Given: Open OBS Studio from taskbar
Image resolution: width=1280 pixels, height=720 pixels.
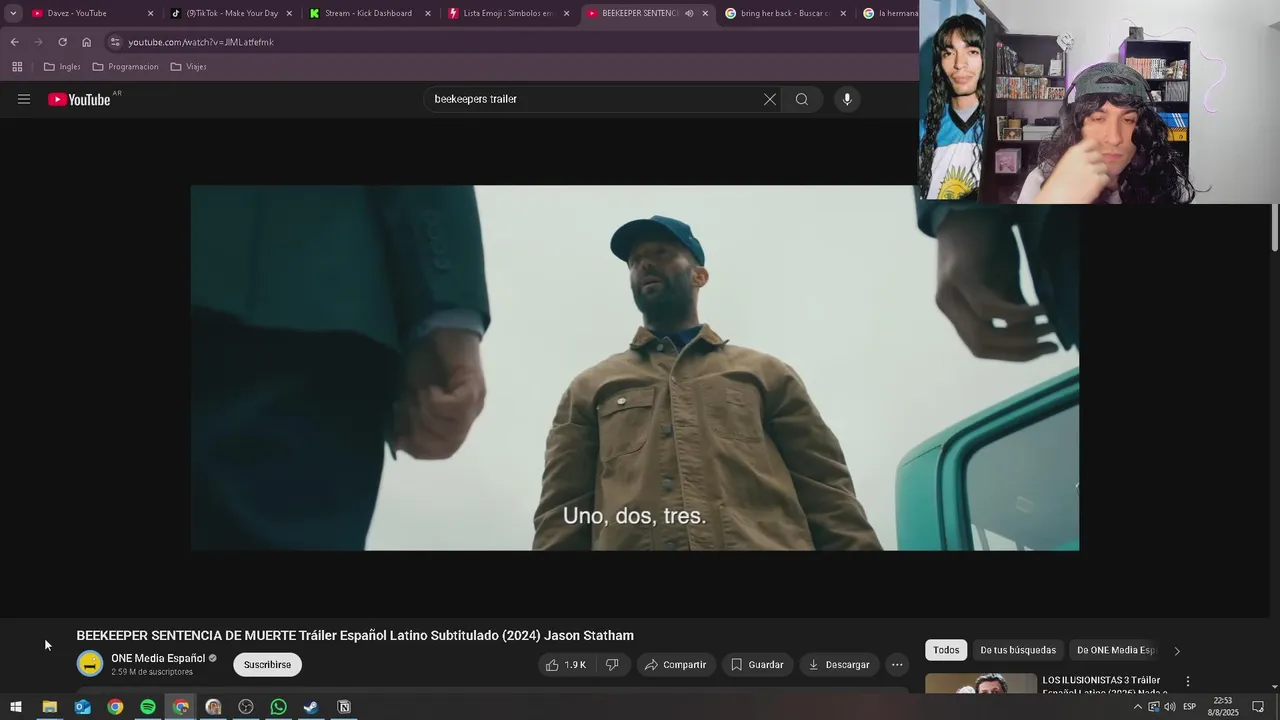Looking at the screenshot, I should click(x=246, y=707).
